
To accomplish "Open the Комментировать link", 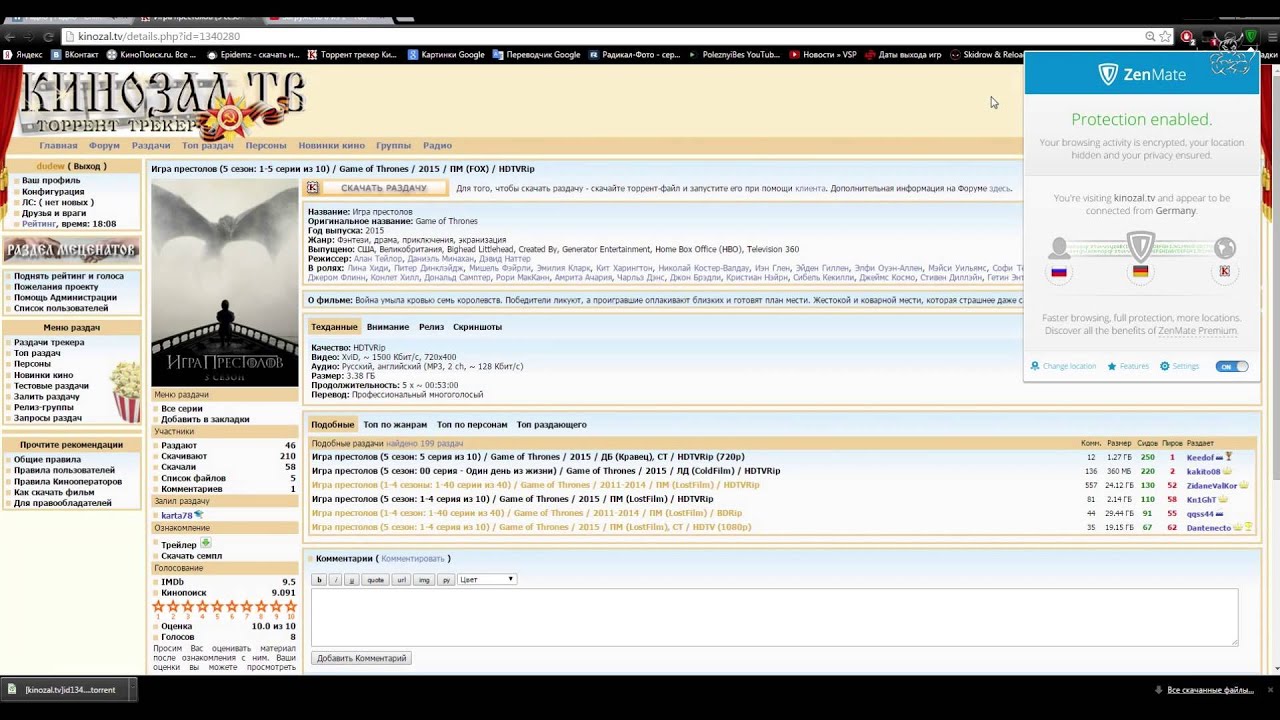I will [x=412, y=559].
